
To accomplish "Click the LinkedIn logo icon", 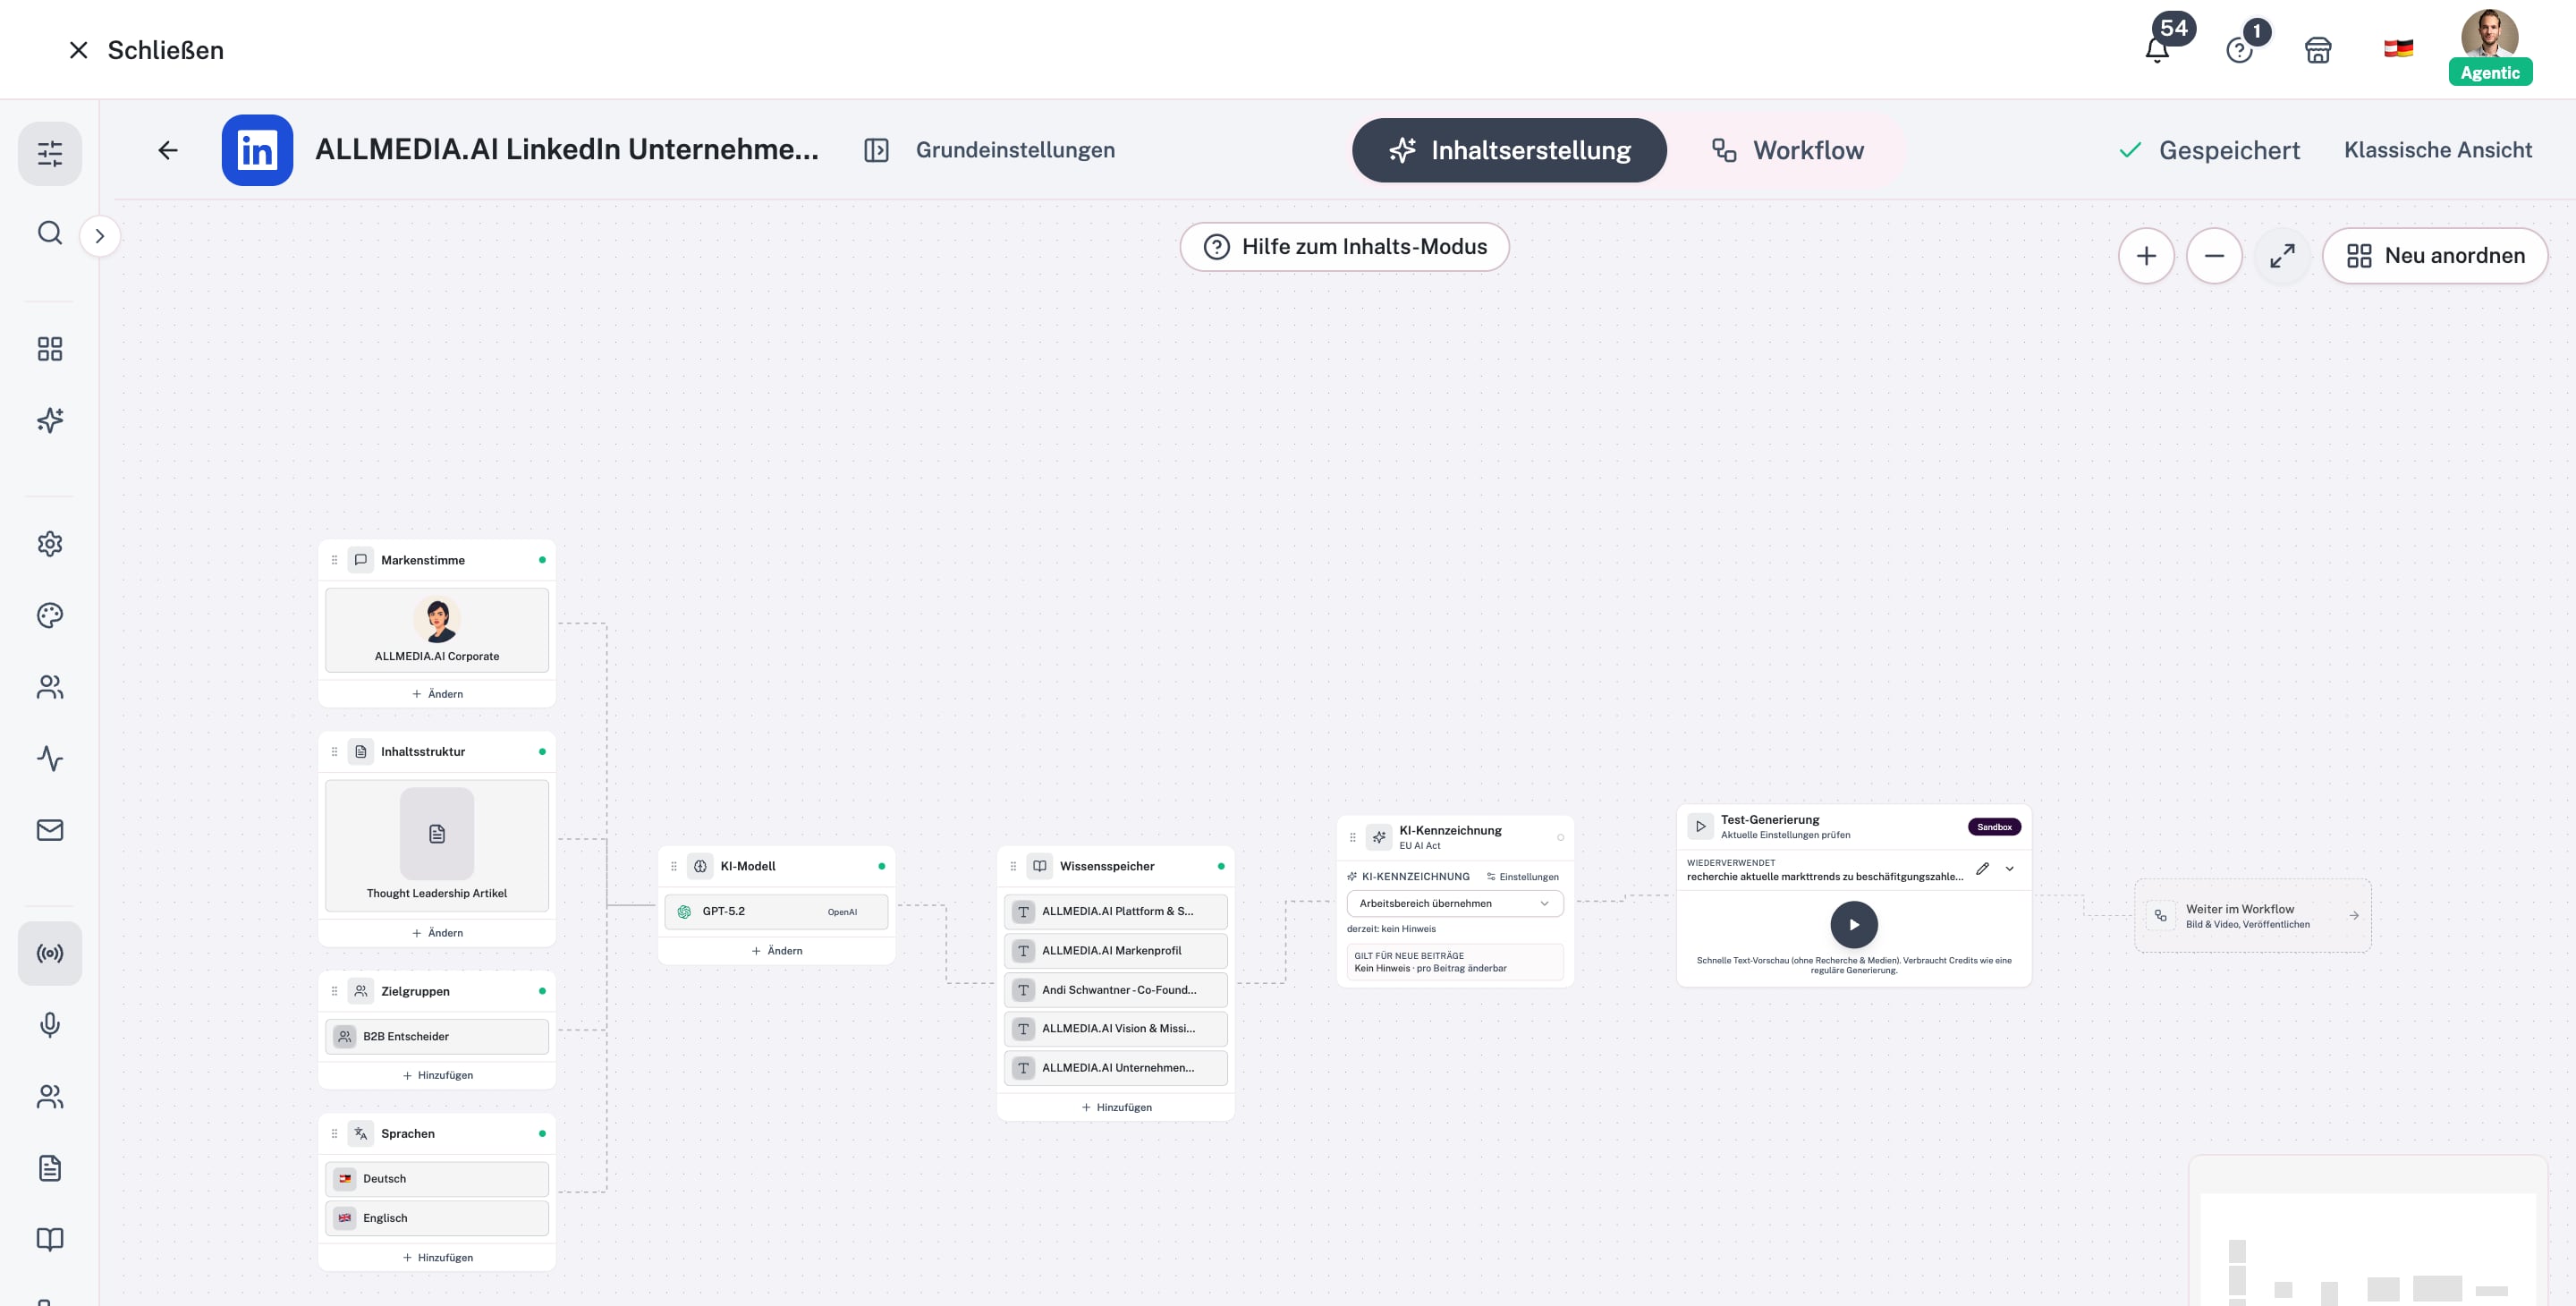I will (257, 150).
